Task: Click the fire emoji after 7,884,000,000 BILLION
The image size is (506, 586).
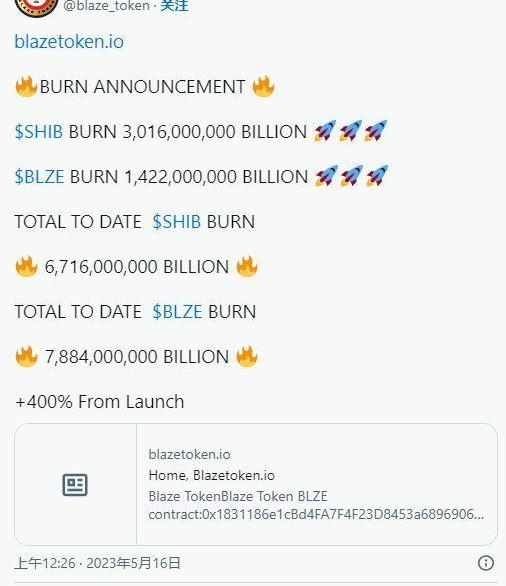Action: [x=247, y=357]
